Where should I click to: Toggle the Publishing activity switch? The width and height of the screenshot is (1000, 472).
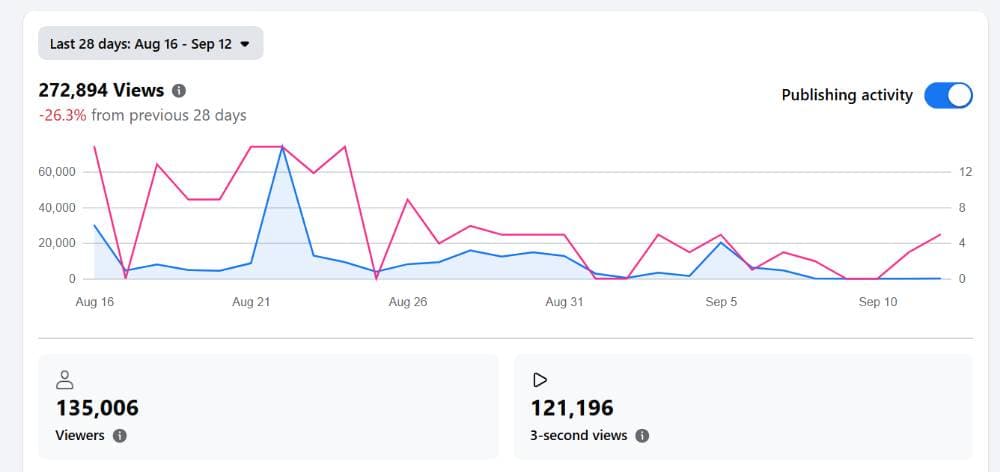click(x=948, y=95)
